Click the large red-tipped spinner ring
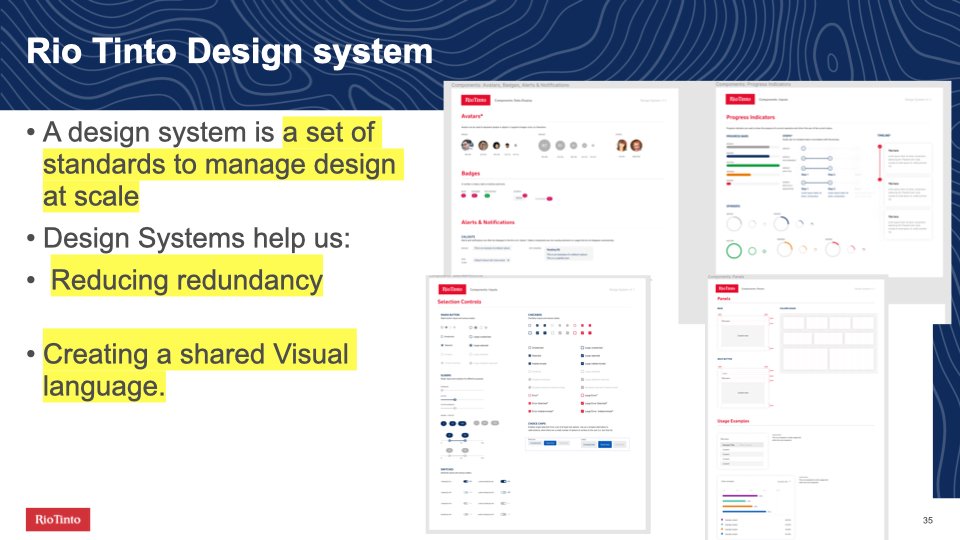This screenshot has height=540, width=960. 833,249
